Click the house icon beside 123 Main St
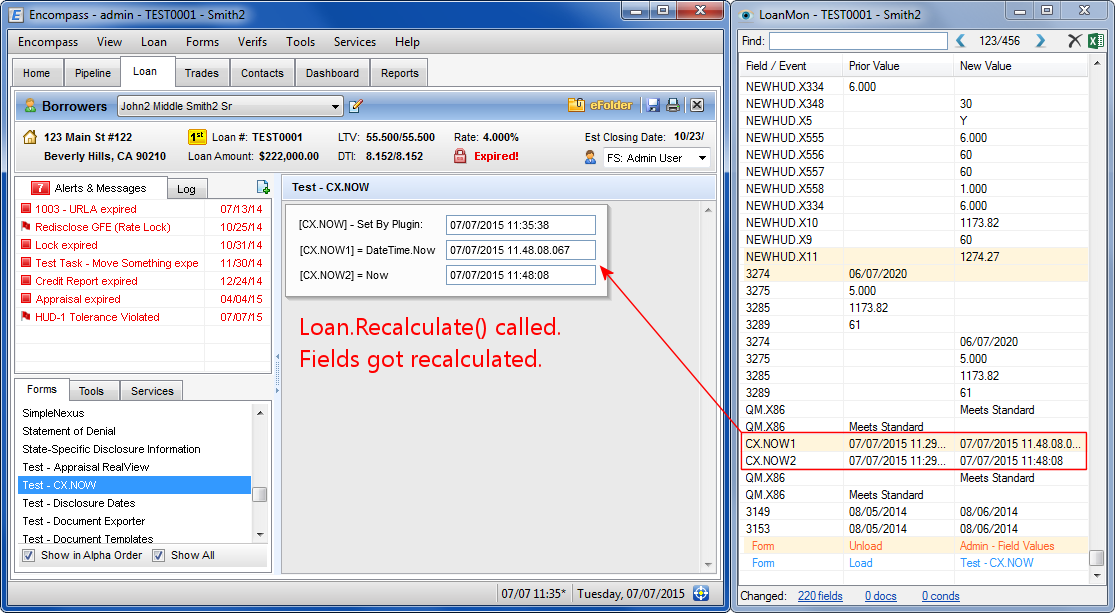1115x613 pixels. coord(30,137)
